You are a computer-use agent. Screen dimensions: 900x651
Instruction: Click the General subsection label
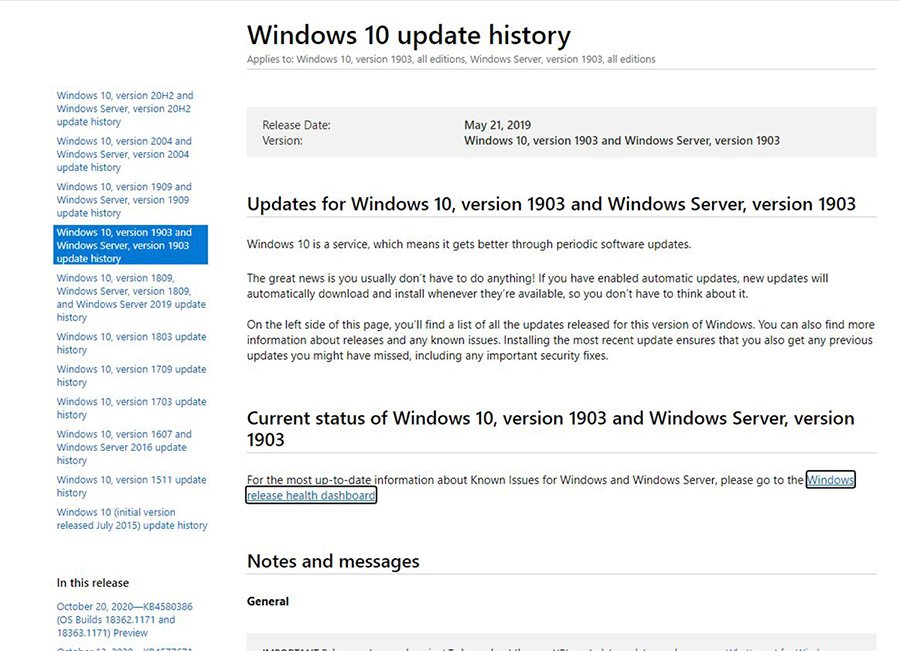coord(267,602)
